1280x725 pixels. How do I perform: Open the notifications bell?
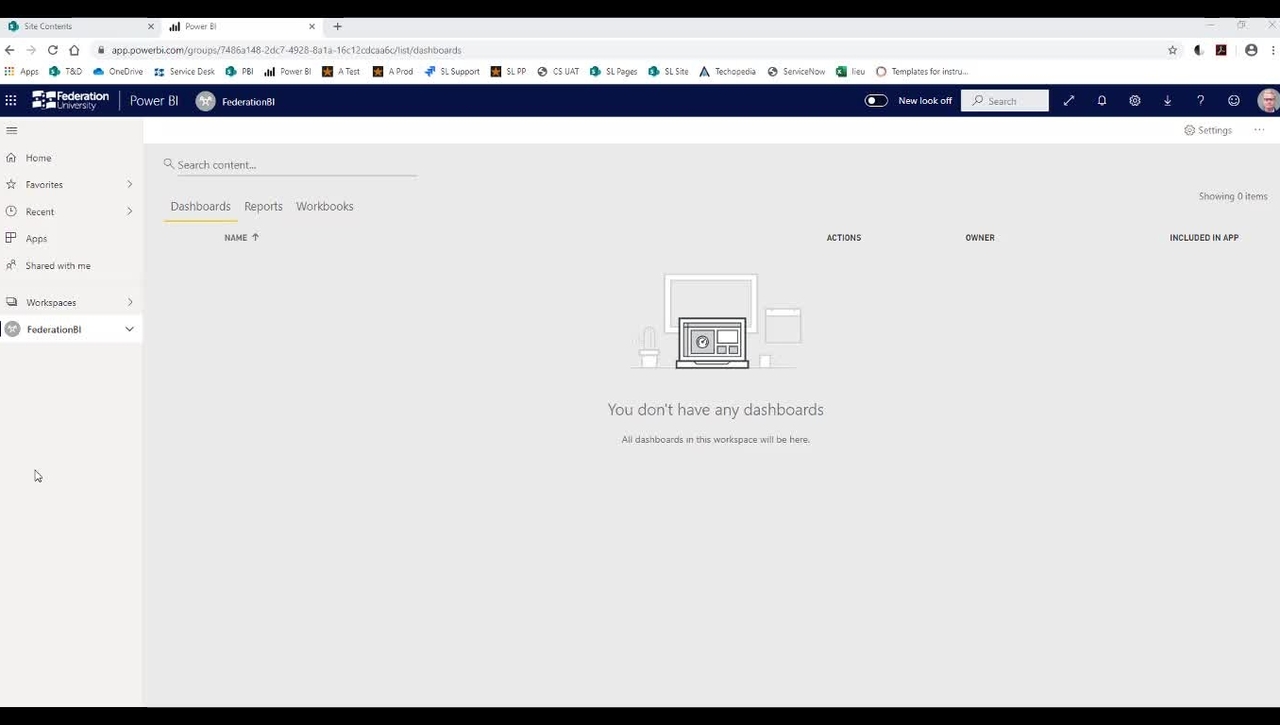tap(1102, 101)
